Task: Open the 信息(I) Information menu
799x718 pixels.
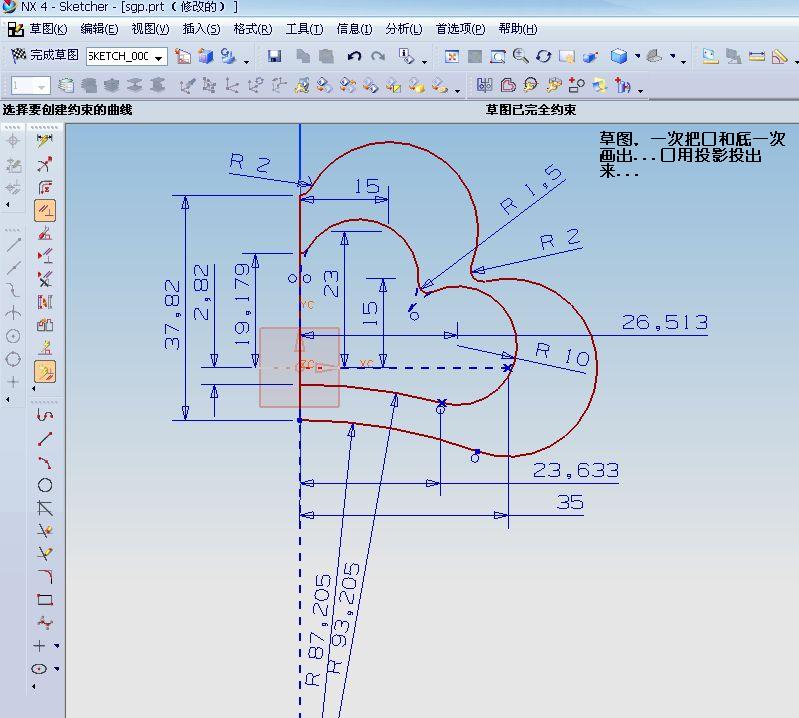Action: [x=354, y=29]
